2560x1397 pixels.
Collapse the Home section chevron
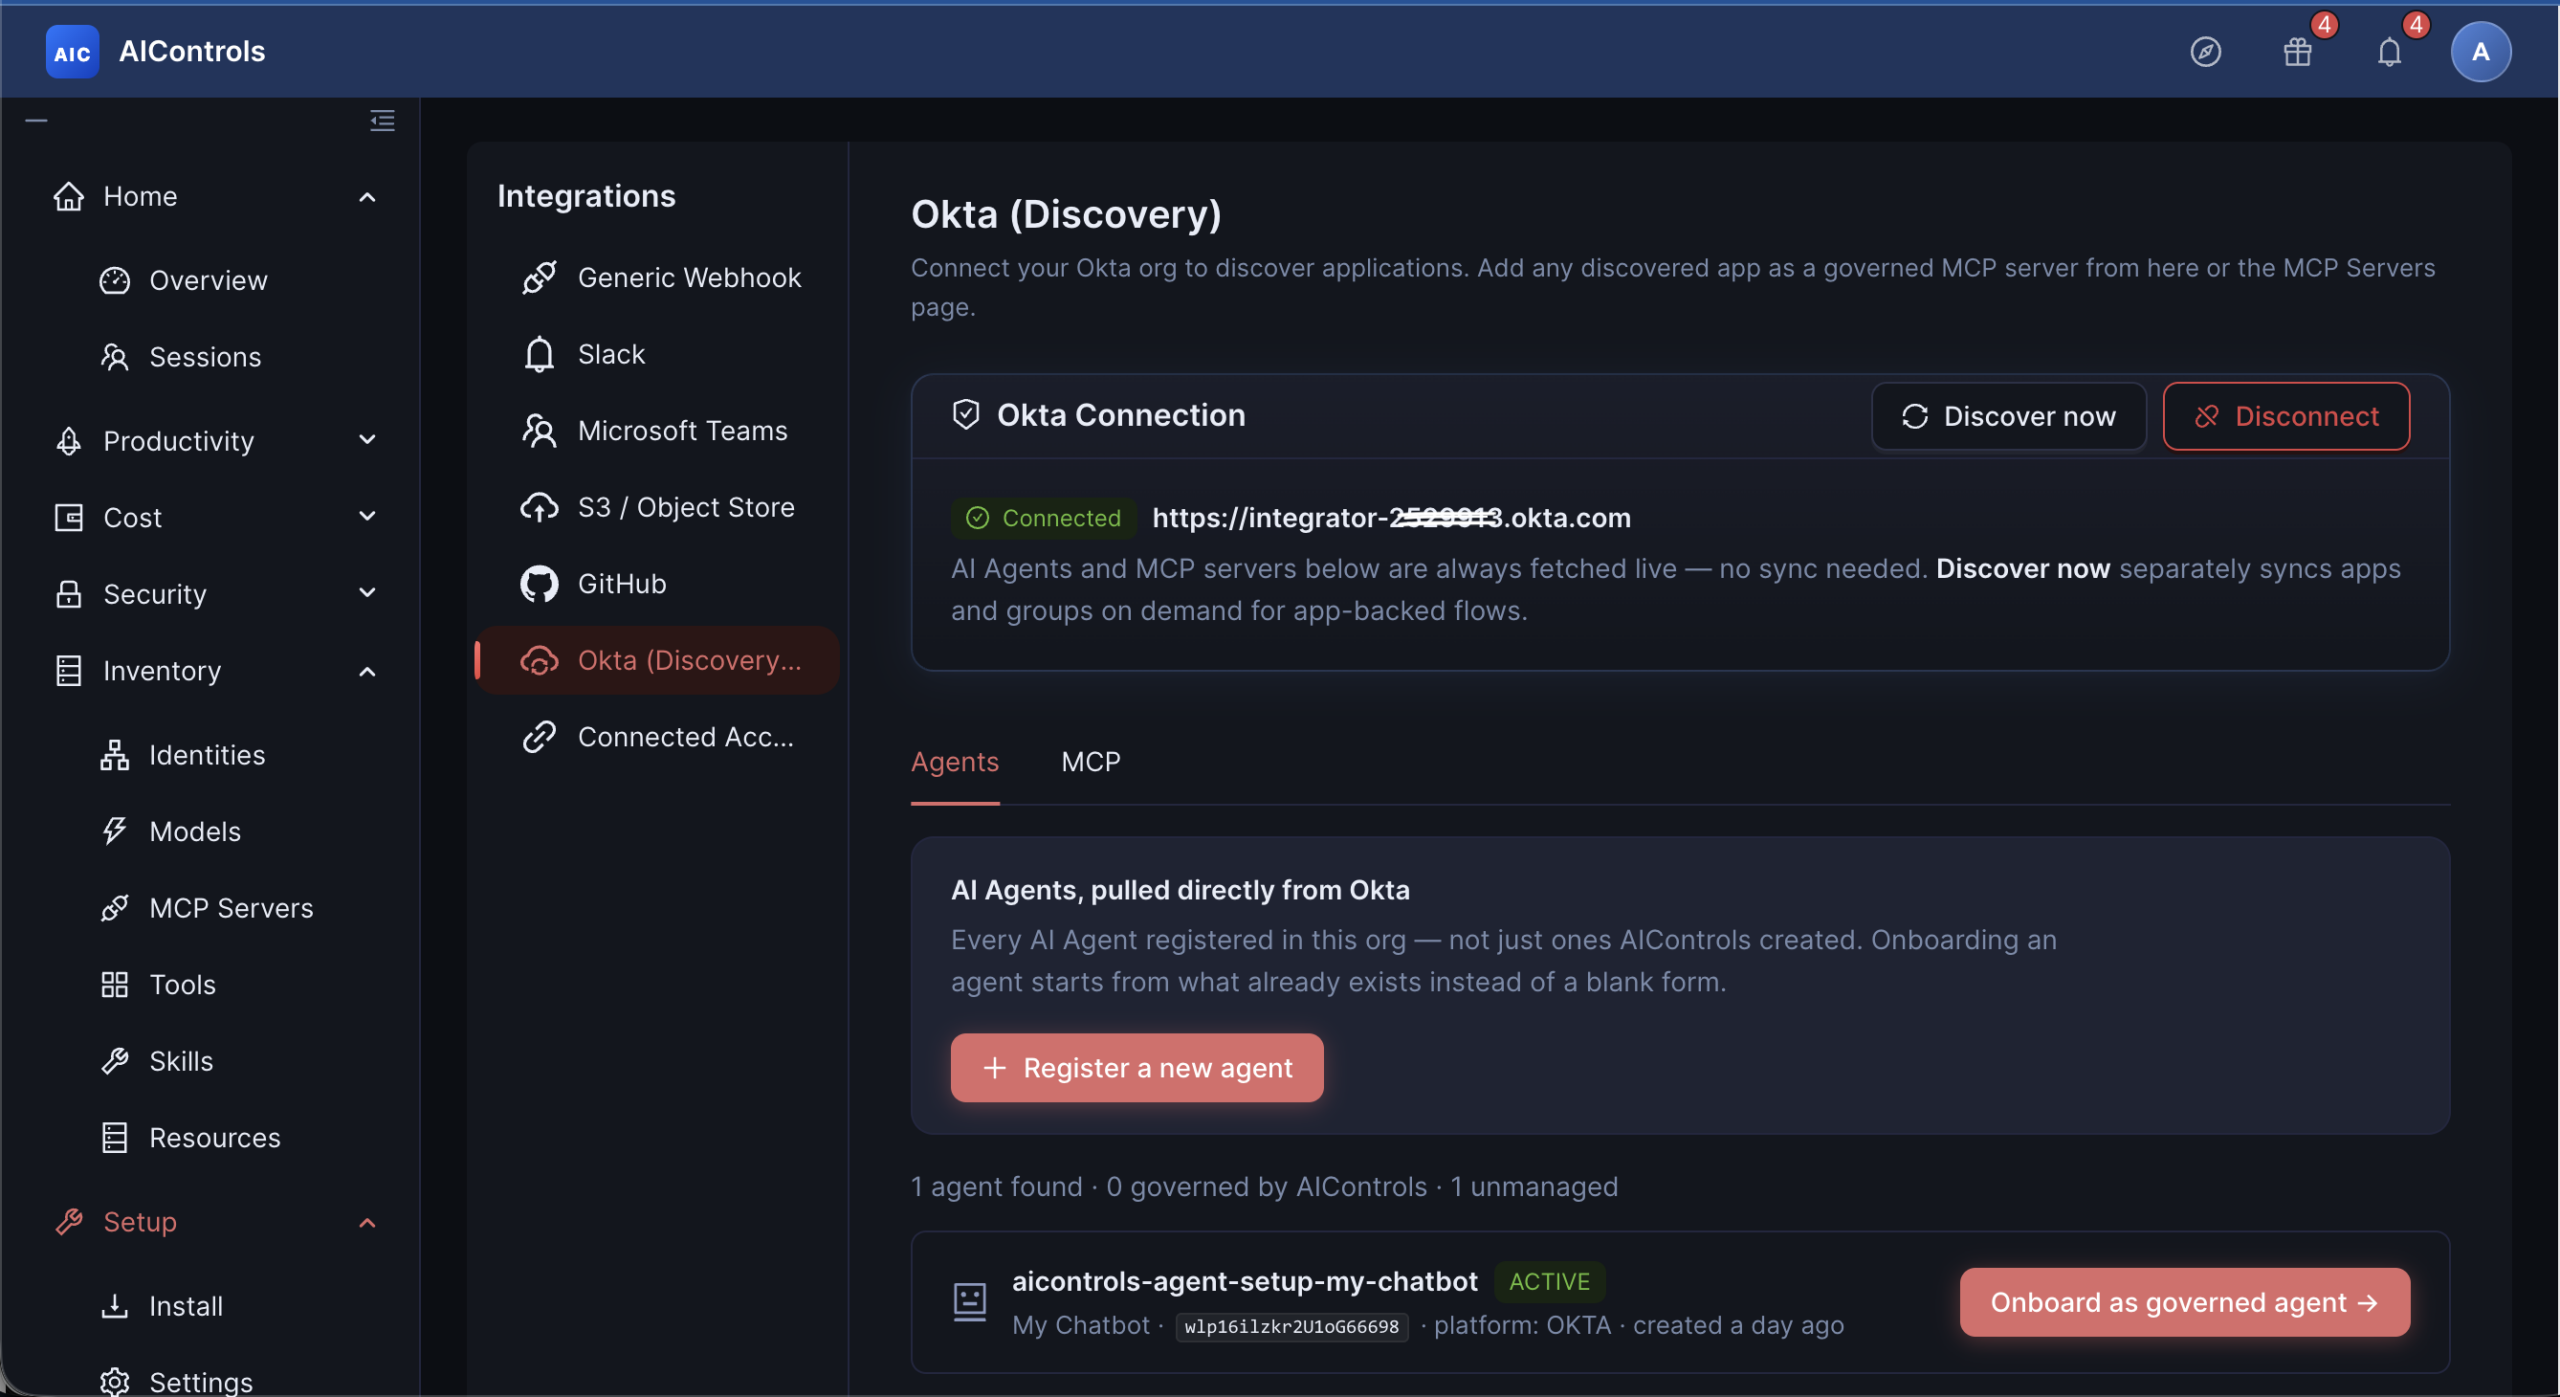[367, 197]
